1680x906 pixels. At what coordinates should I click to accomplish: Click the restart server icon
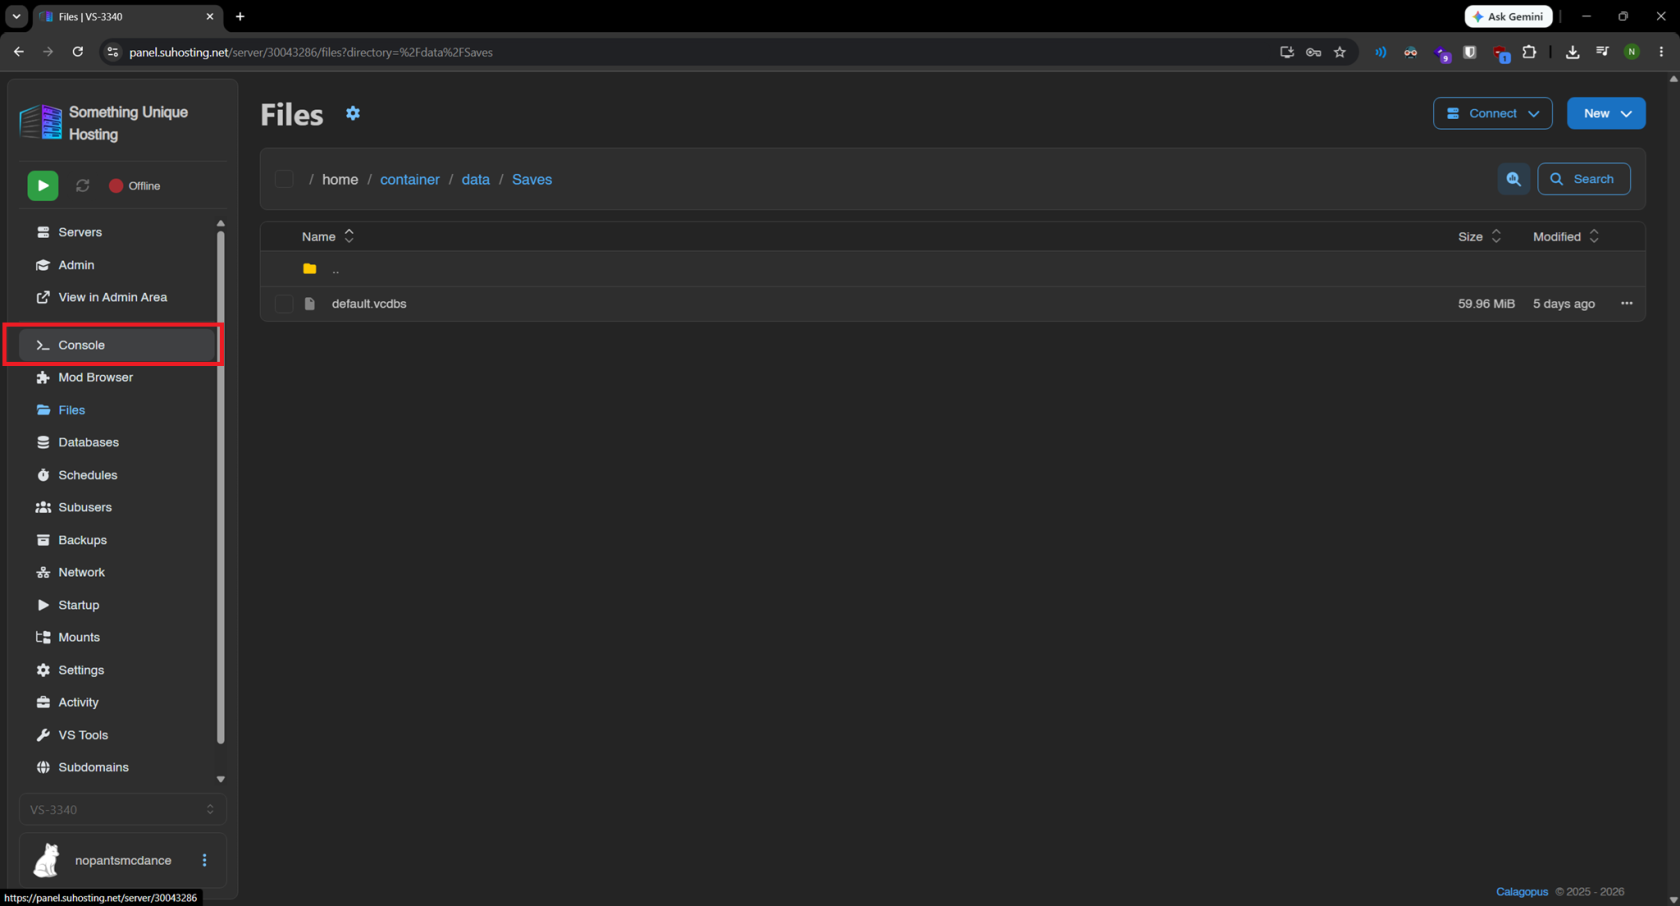click(x=83, y=186)
